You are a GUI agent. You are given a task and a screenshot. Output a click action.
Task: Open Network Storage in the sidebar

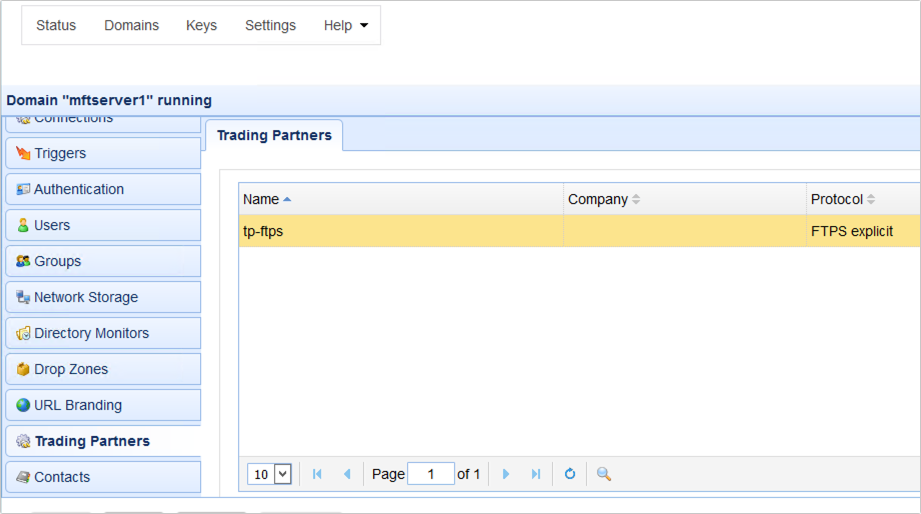[x=103, y=297]
